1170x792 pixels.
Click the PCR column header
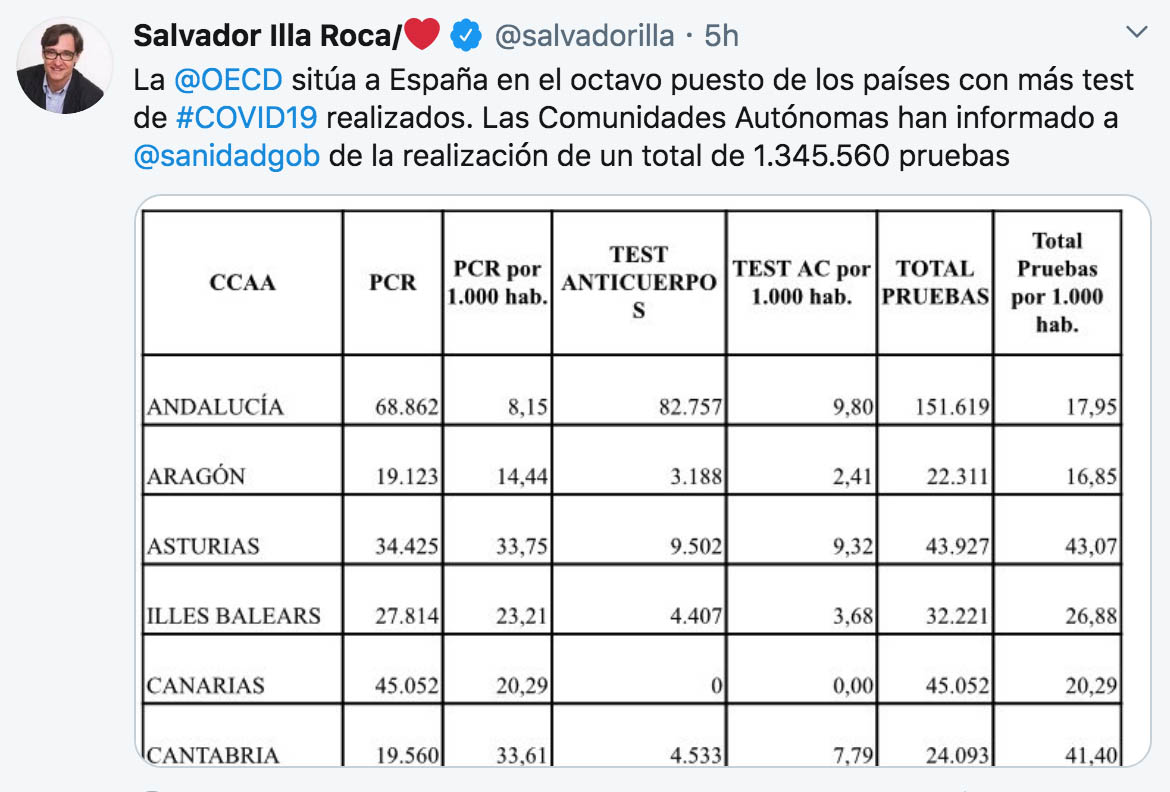[x=392, y=282]
